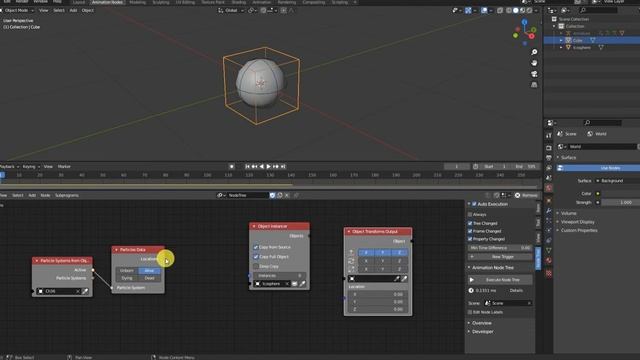640x360 pixels.
Task: Click eyedropper in Object Instancer node
Action: tap(302, 284)
